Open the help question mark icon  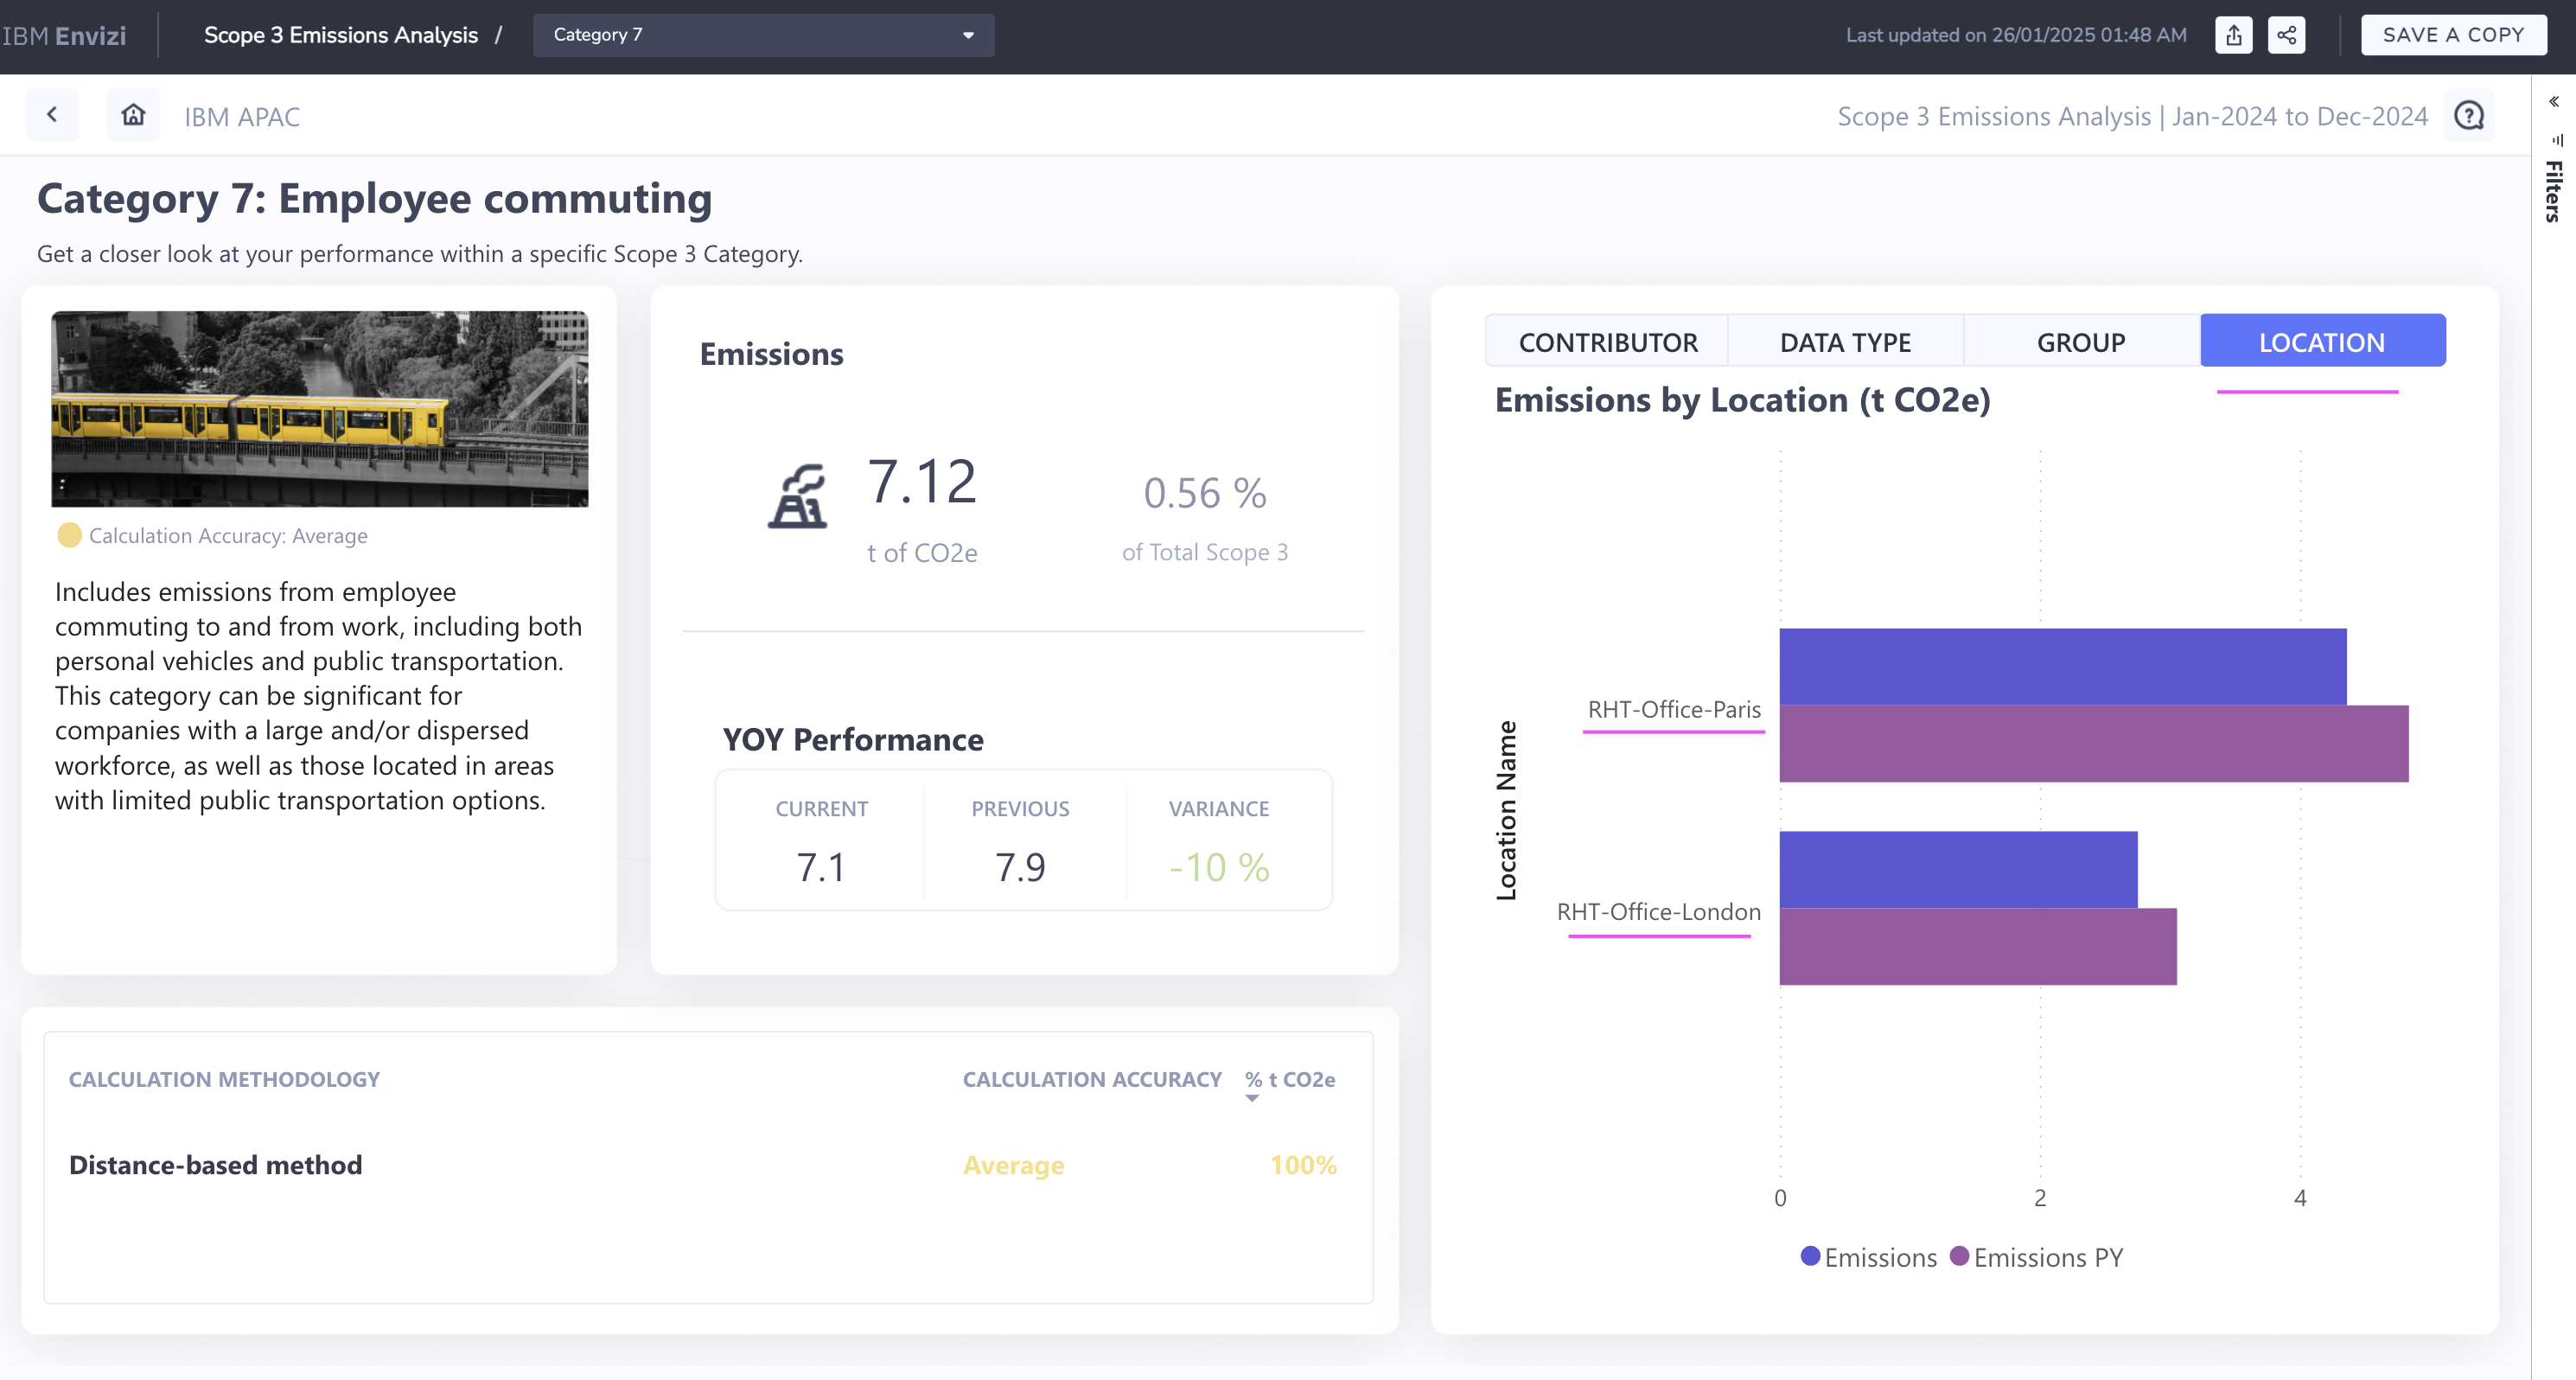(x=2469, y=116)
